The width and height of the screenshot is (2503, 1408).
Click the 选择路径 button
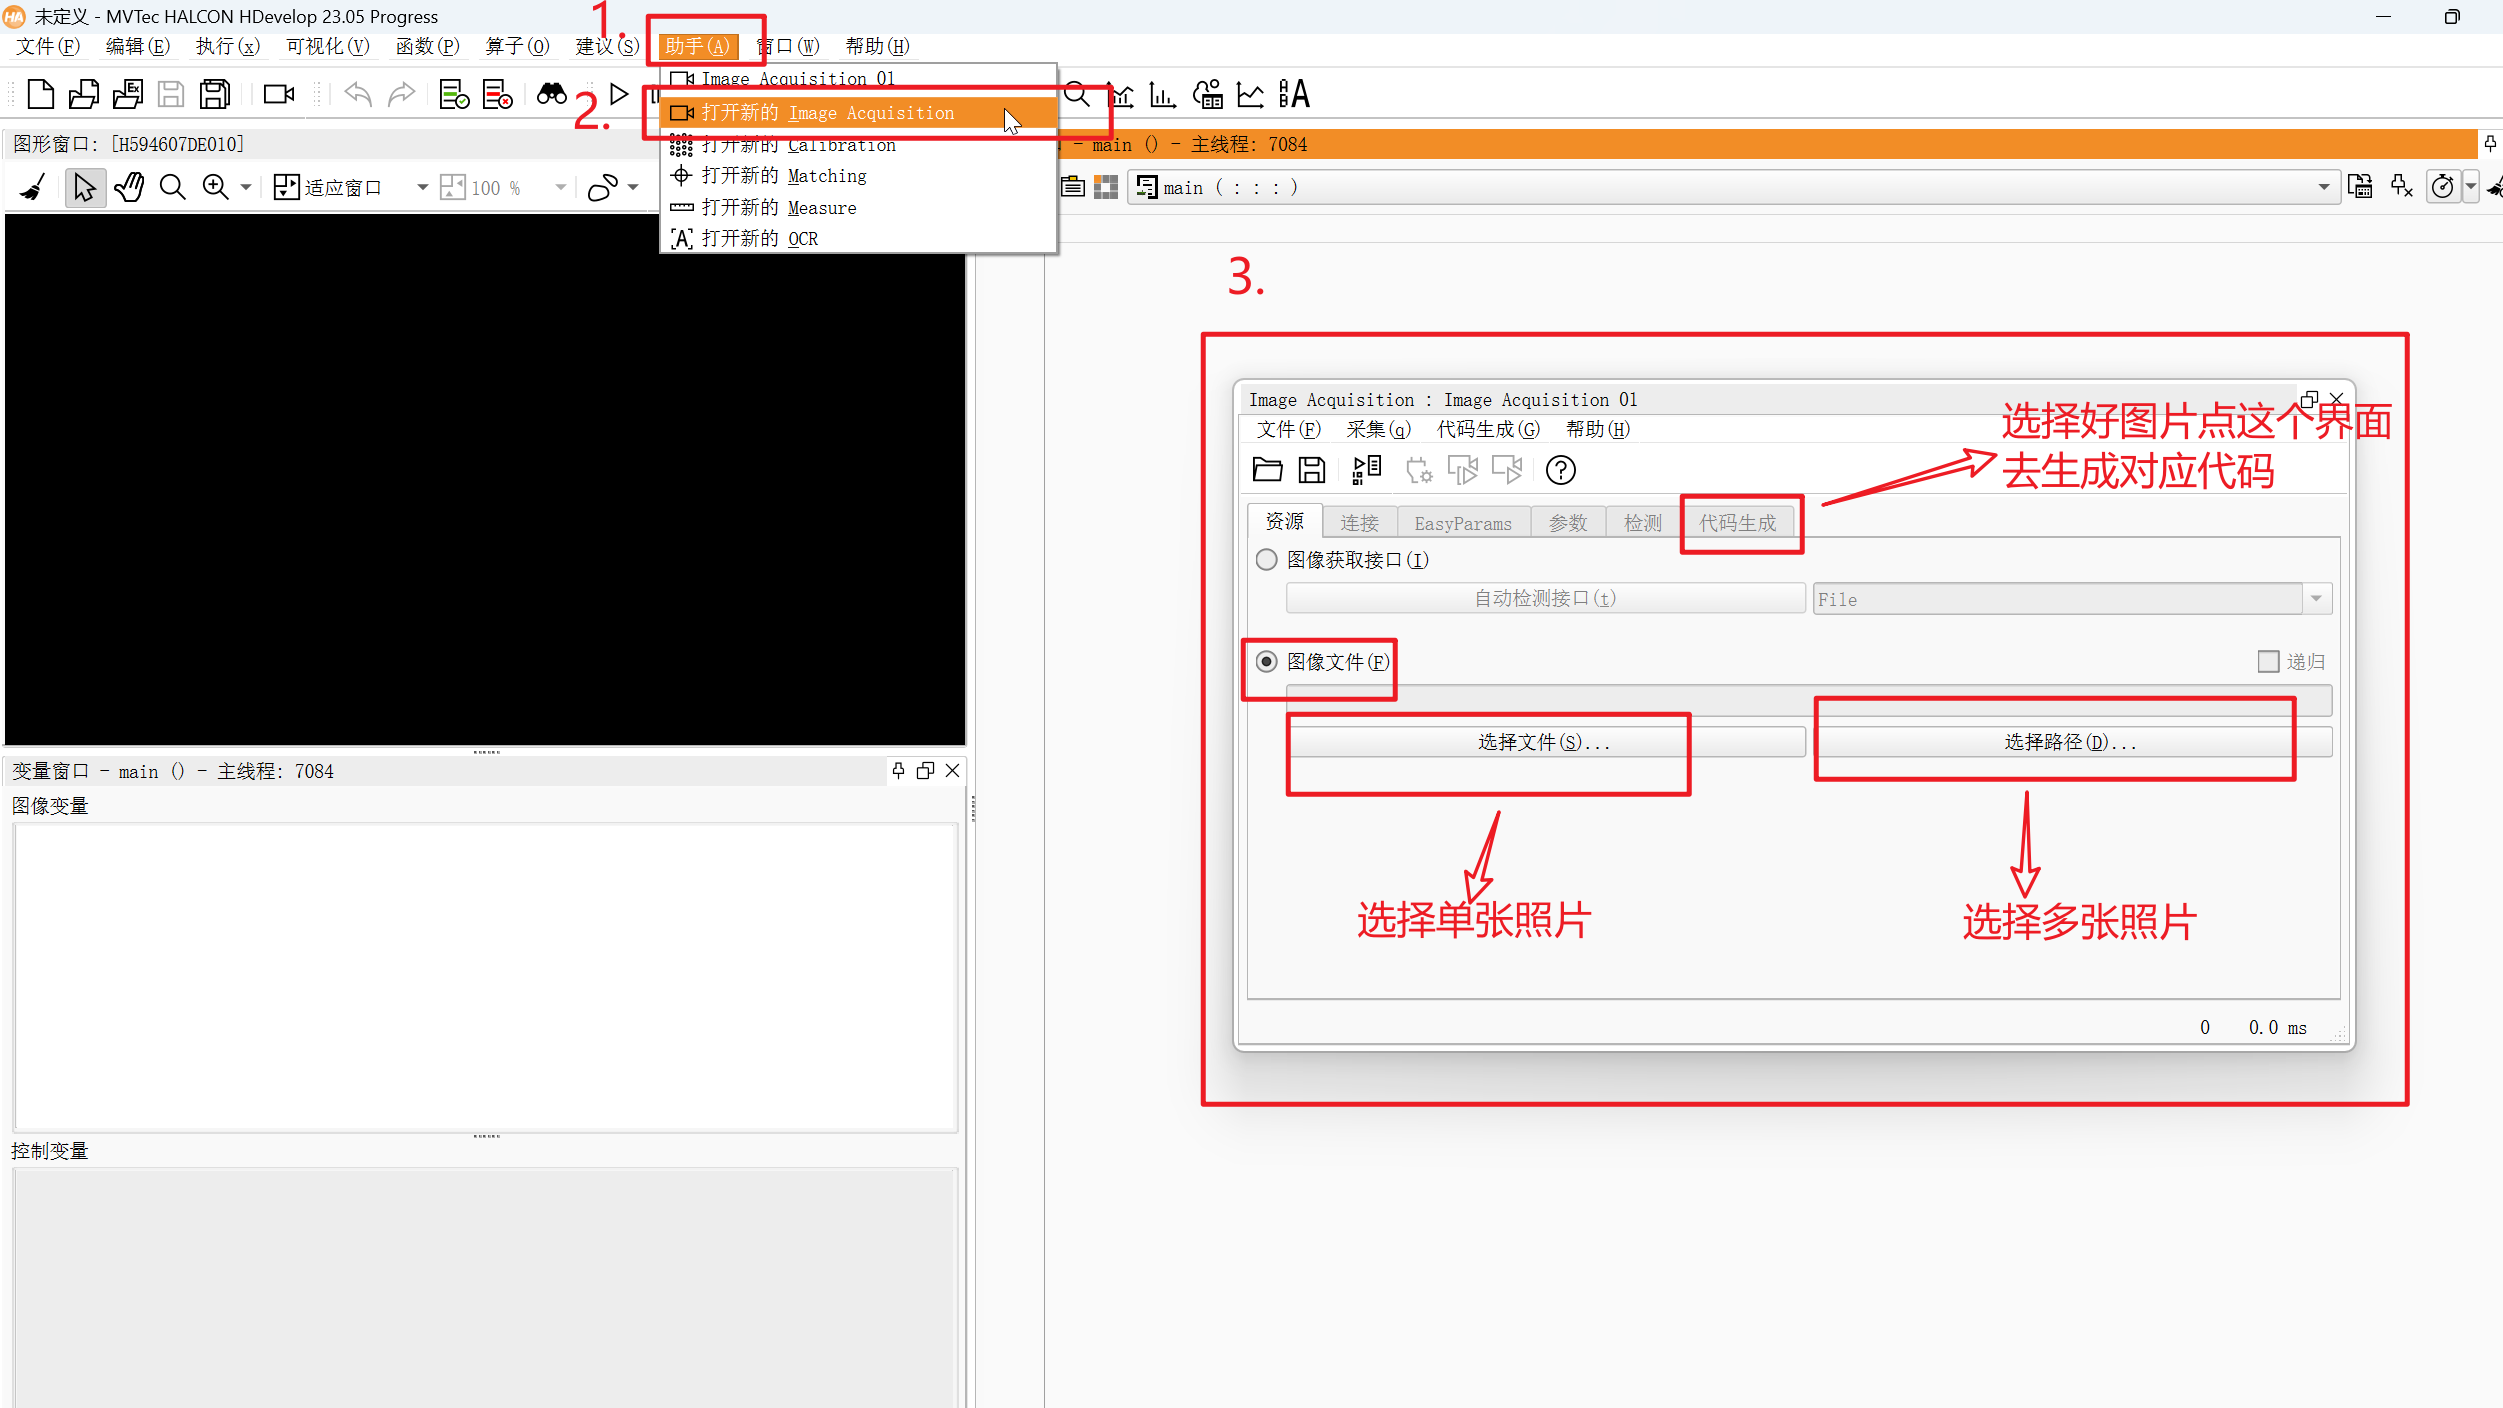pyautogui.click(x=2070, y=742)
